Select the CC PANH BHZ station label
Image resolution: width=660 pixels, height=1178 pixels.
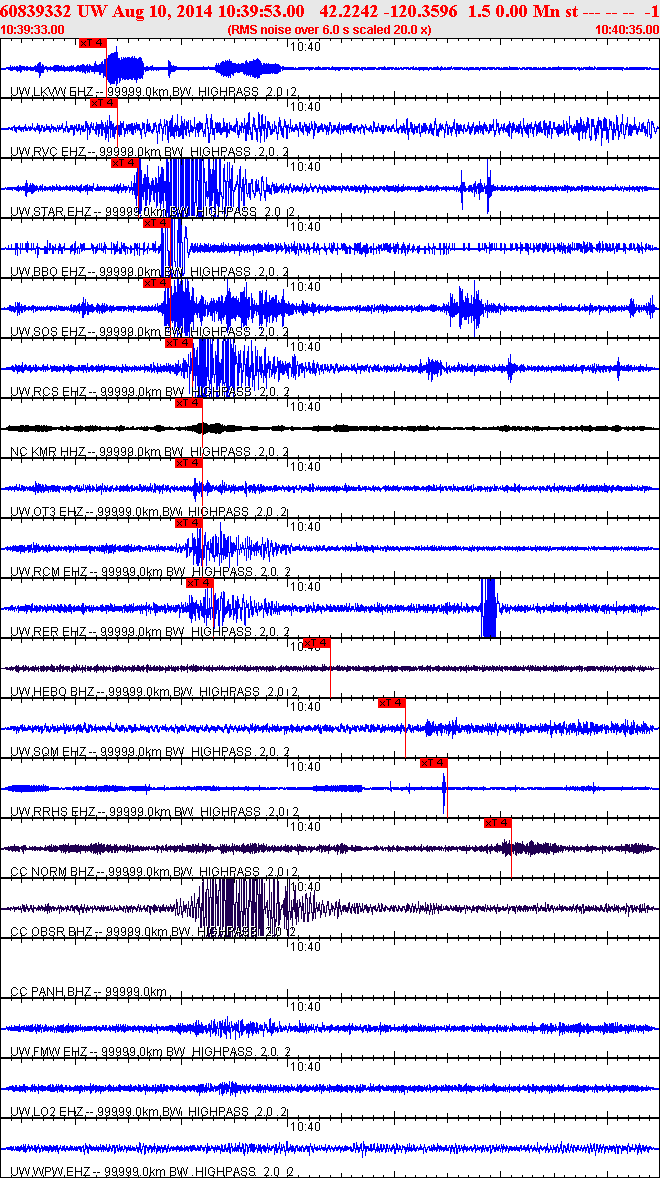click(x=52, y=991)
